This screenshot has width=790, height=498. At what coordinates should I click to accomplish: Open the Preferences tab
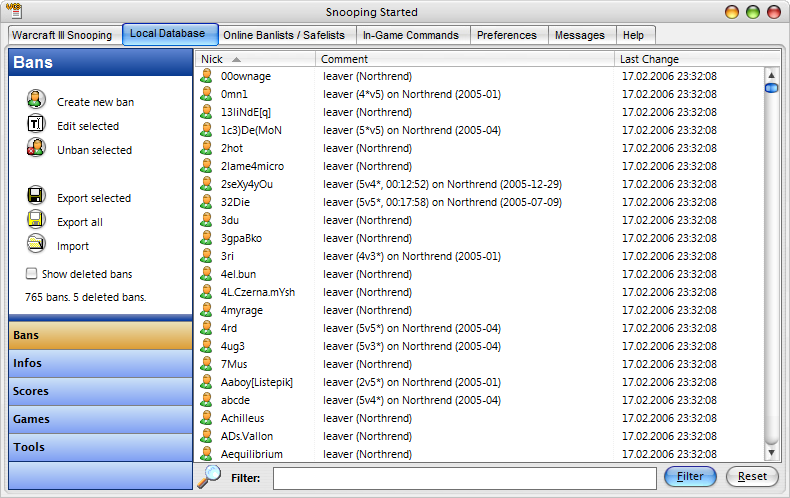508,35
